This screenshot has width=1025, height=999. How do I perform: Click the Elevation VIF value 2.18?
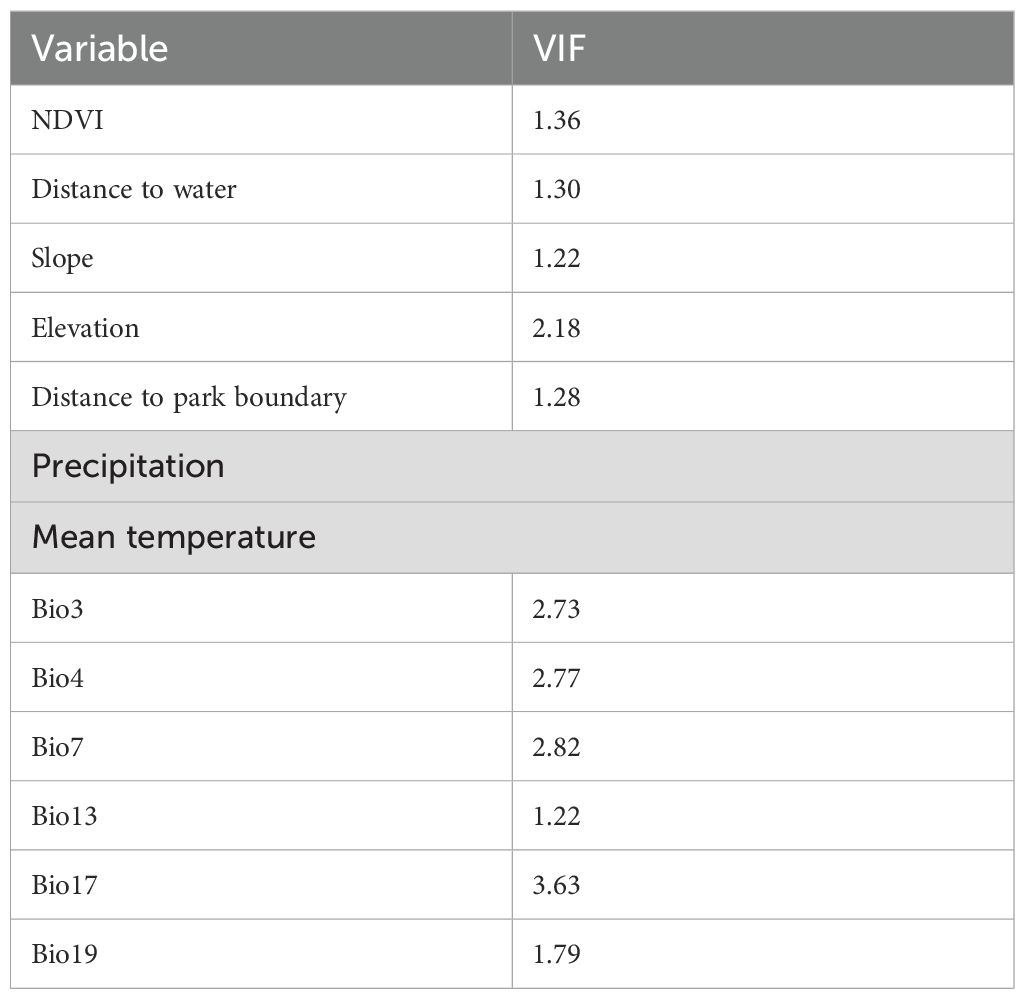(556, 328)
